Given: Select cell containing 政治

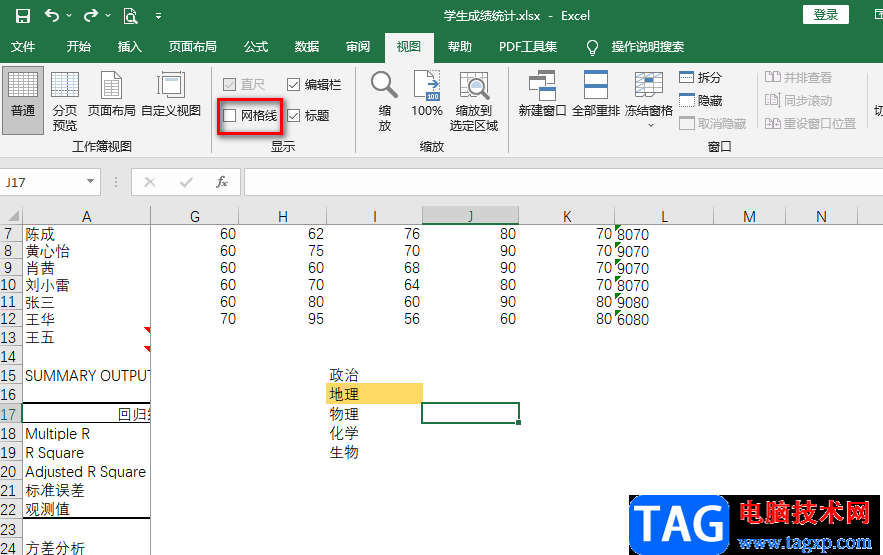Looking at the screenshot, I should (374, 375).
